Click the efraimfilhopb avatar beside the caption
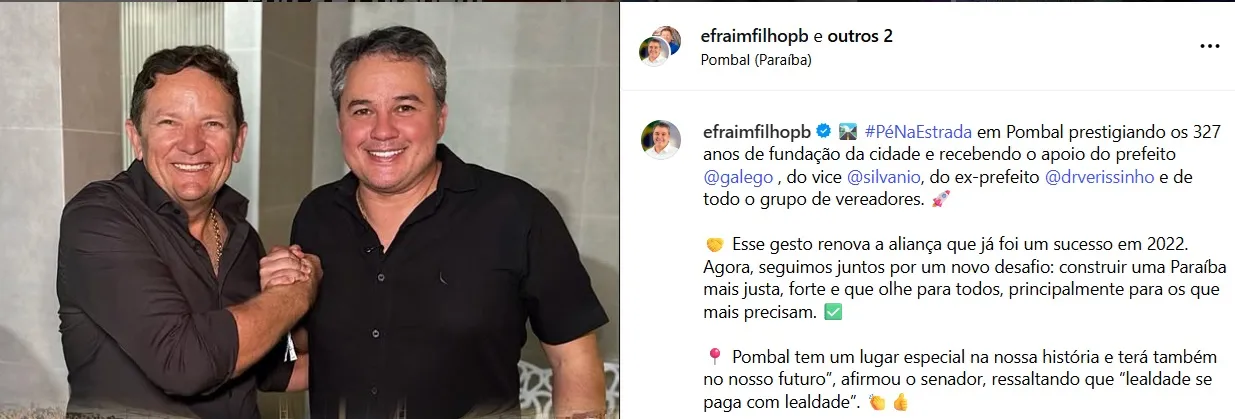 [x=661, y=140]
